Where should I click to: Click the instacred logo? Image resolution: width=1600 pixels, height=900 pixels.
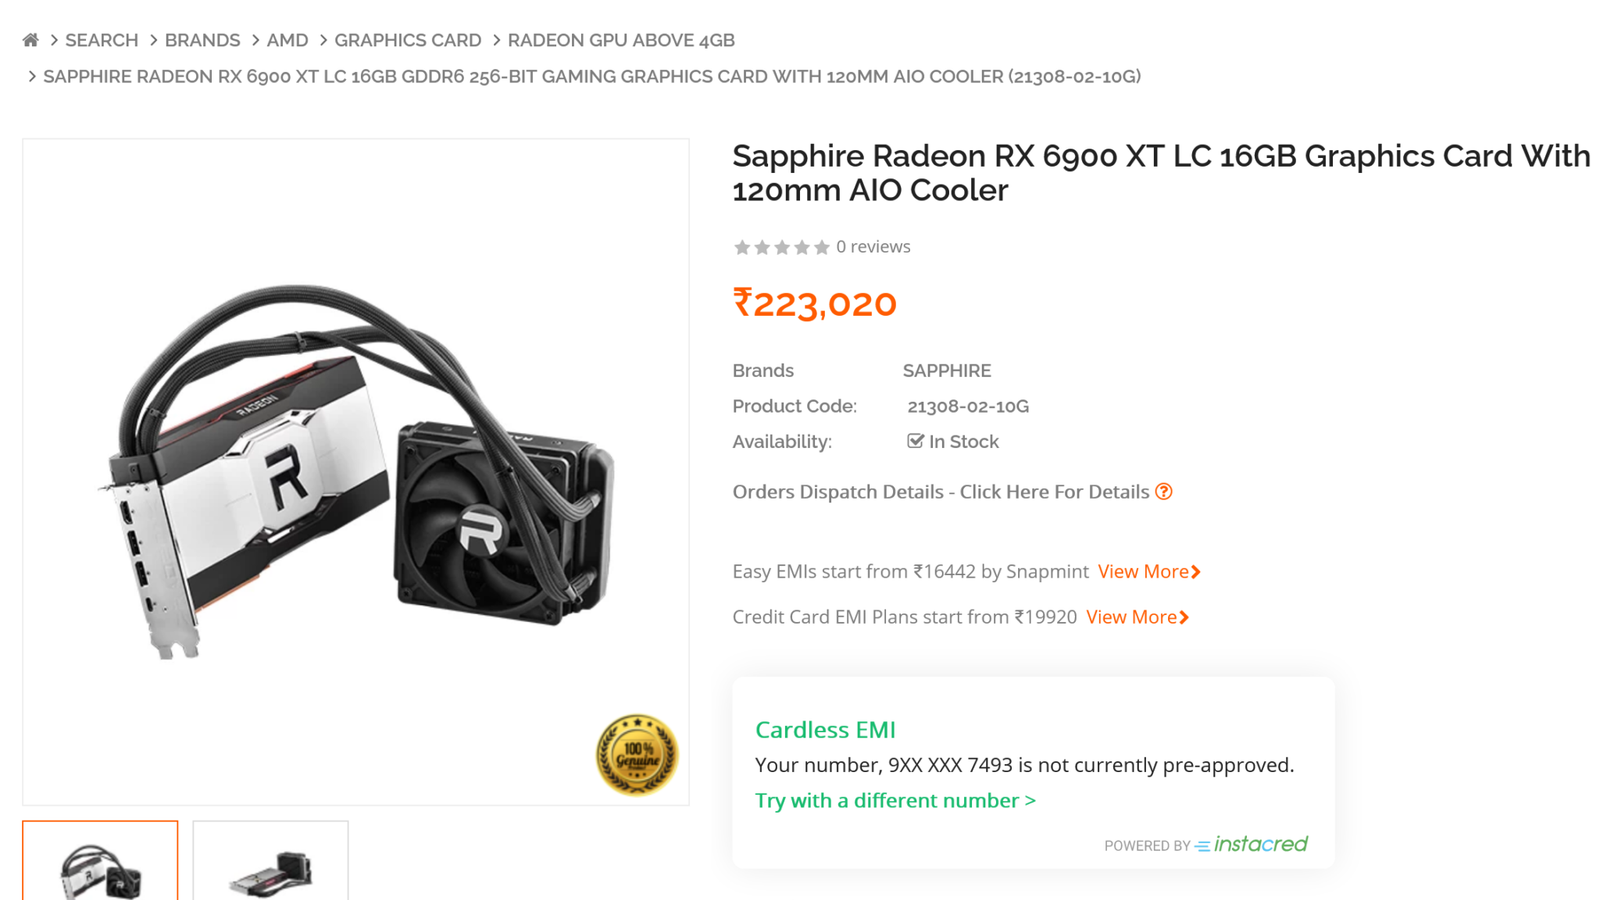coord(1251,845)
